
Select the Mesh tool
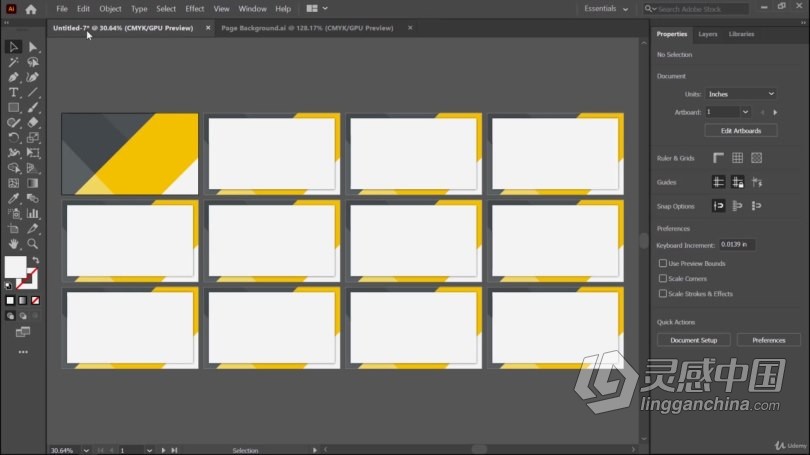point(13,183)
